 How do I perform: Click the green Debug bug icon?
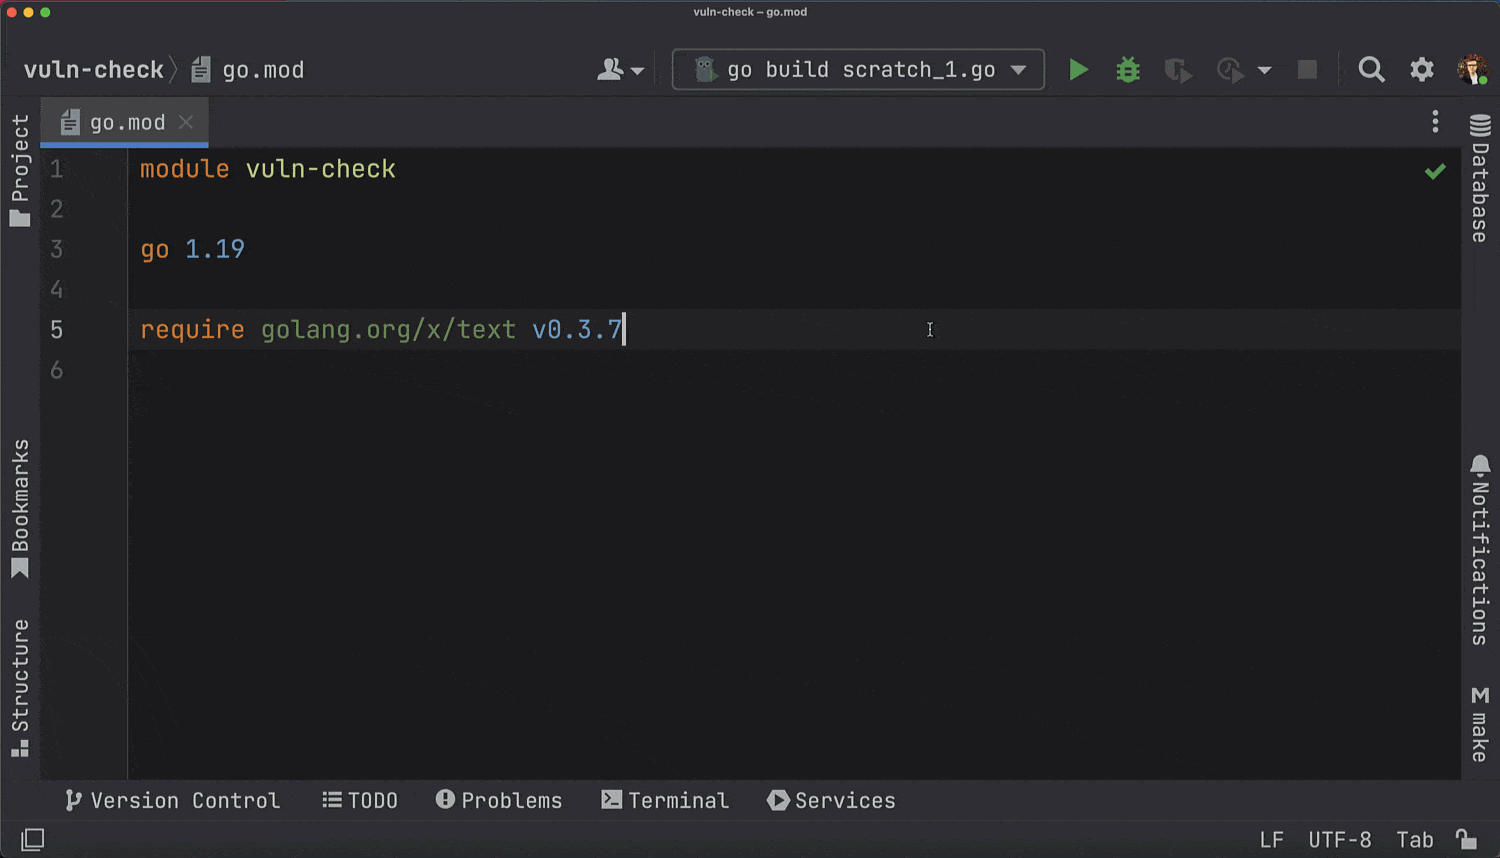coord(1128,70)
